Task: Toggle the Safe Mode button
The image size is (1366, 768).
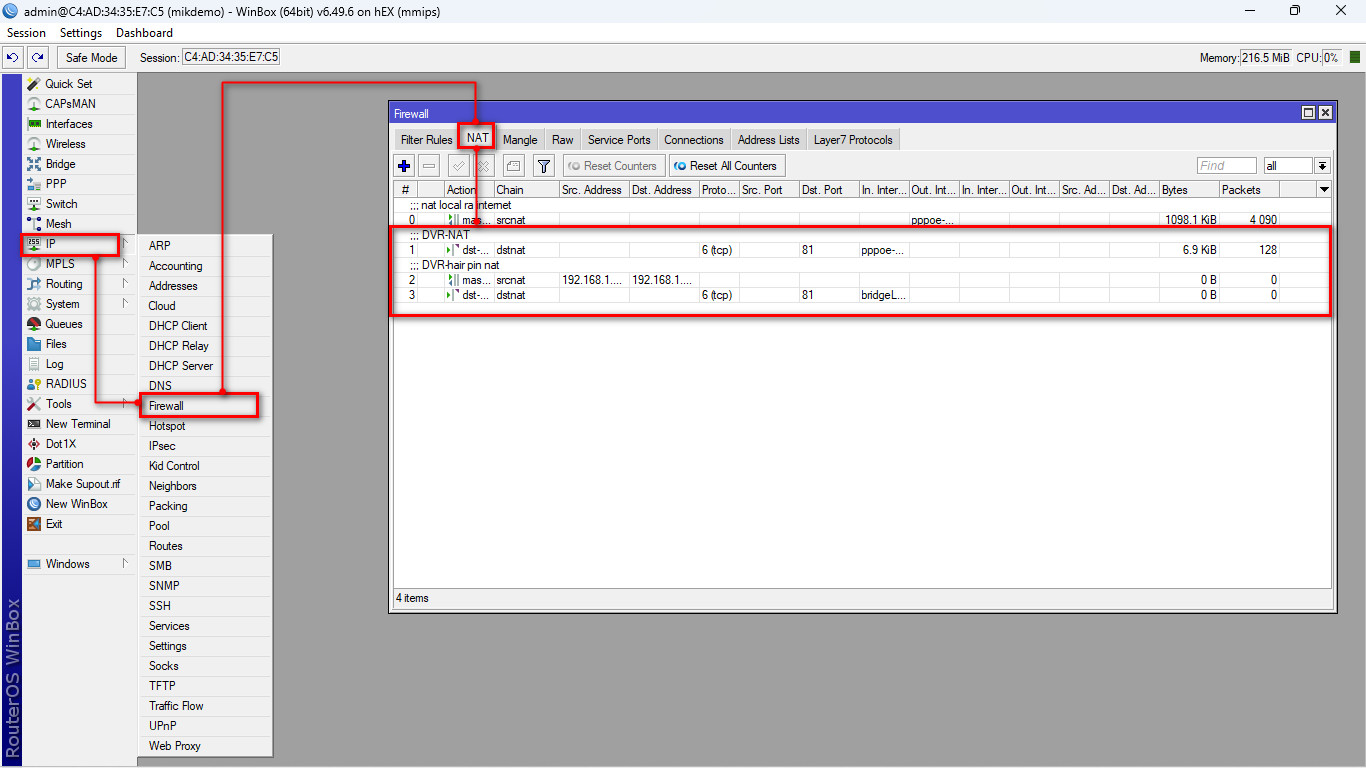Action: pos(92,58)
